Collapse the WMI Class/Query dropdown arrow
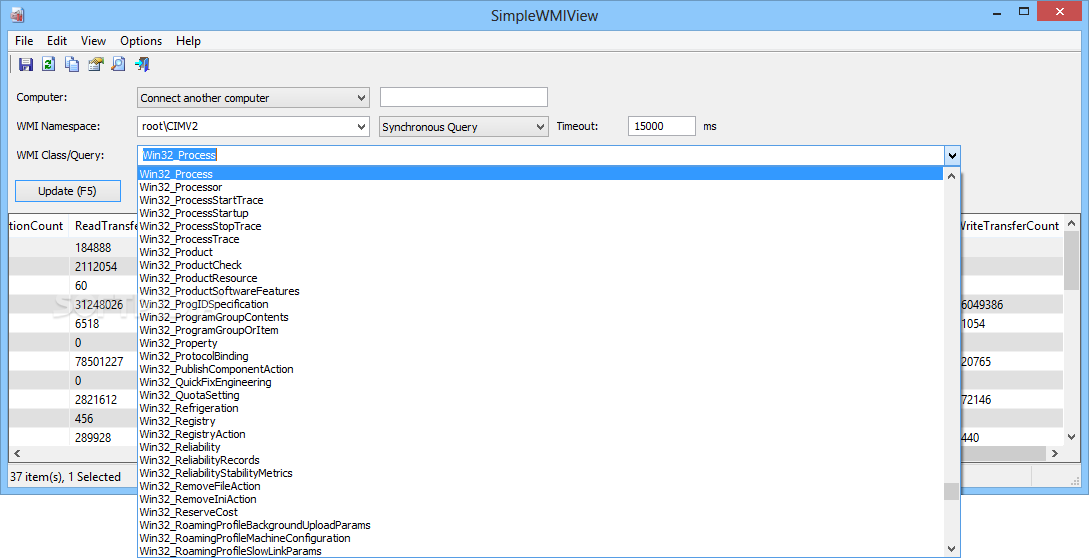1089x558 pixels. point(952,156)
